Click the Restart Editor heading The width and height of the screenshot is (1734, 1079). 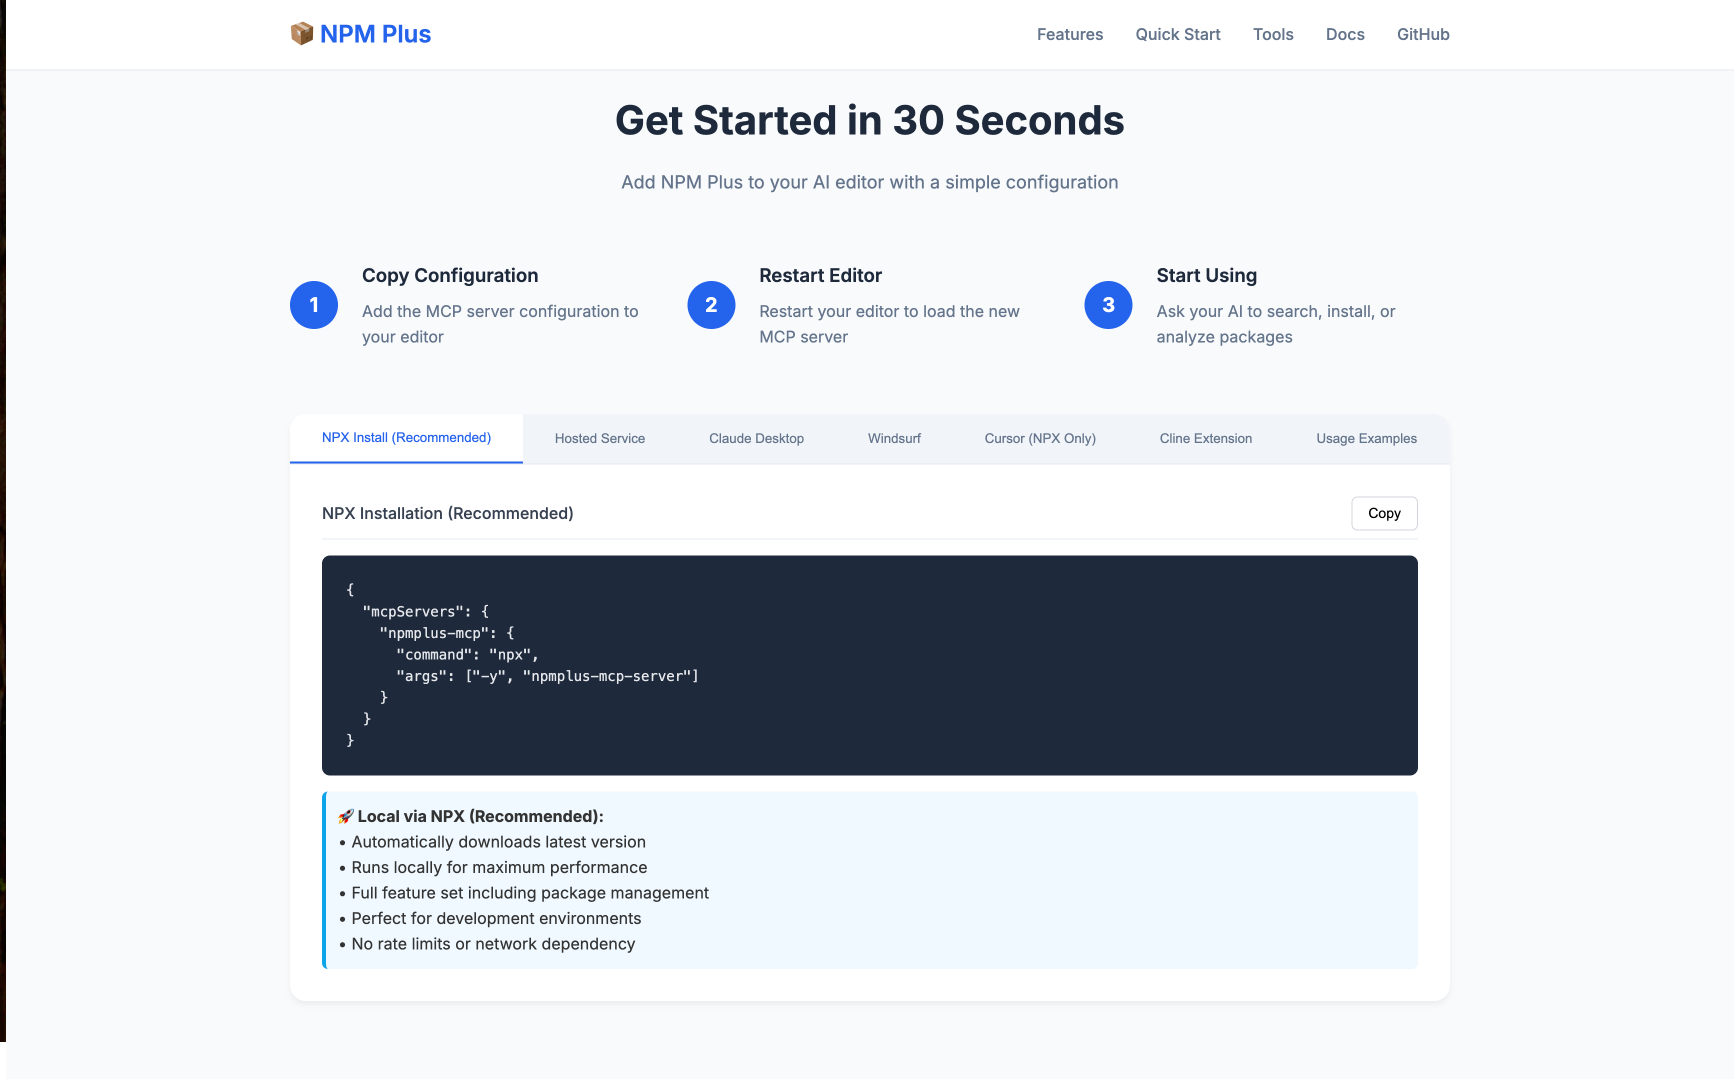pyautogui.click(x=820, y=275)
